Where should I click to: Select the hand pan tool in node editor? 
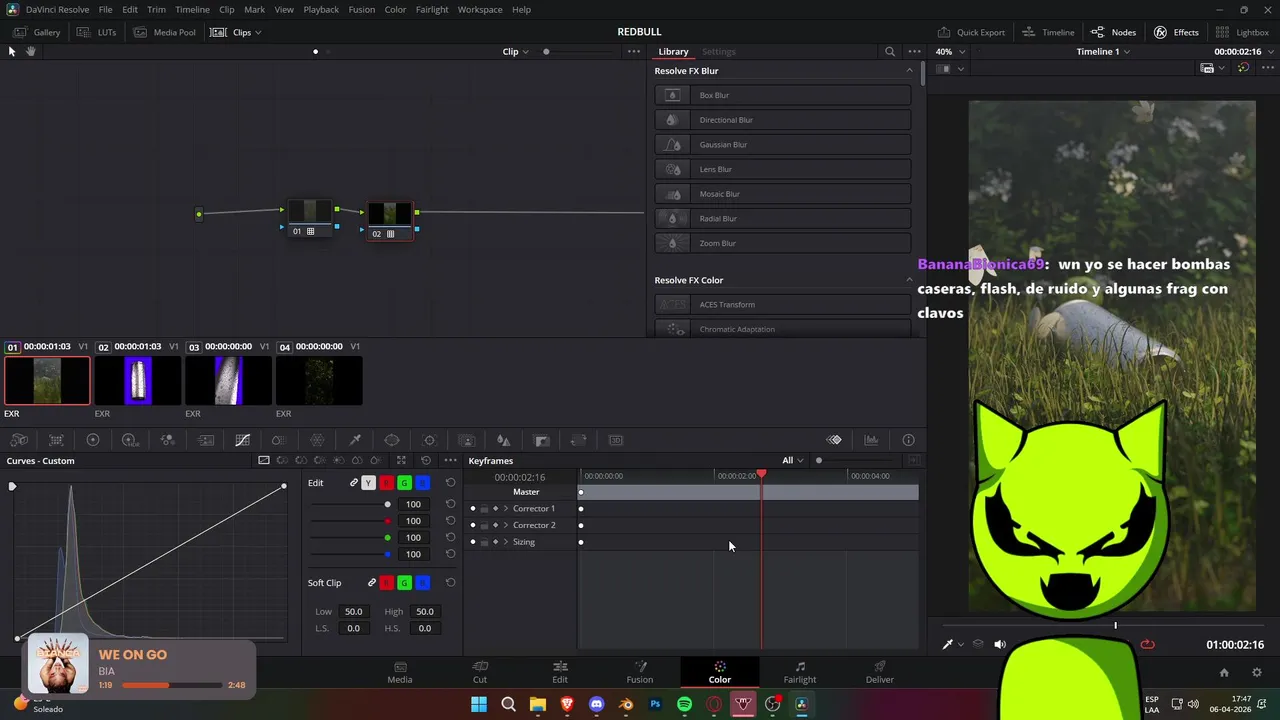pyautogui.click(x=31, y=51)
